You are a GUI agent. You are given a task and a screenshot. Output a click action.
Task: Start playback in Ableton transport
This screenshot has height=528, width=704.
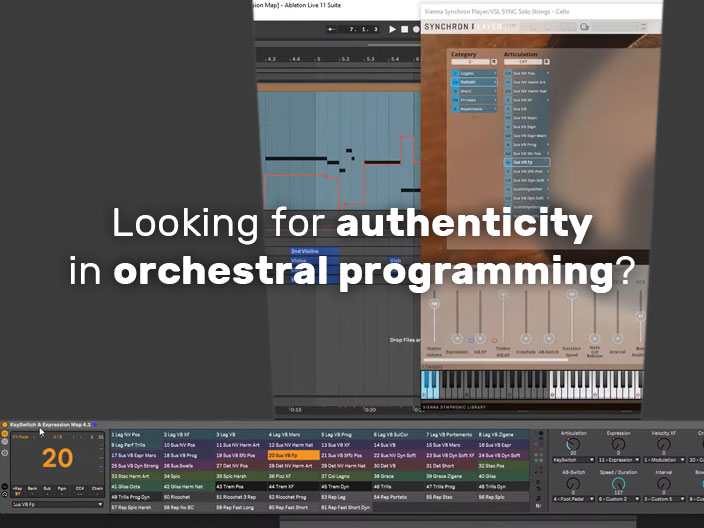click(x=392, y=29)
